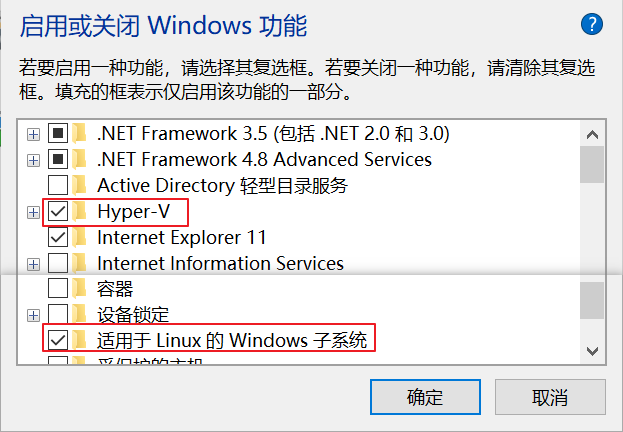Expand the Hyper-V tree node
The image size is (623, 432).
click(33, 213)
